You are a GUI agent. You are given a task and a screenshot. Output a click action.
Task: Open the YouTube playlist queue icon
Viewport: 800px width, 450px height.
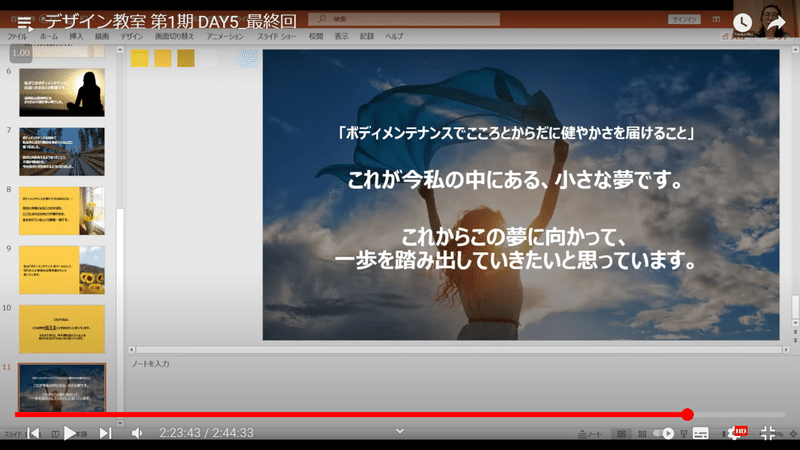pos(24,22)
